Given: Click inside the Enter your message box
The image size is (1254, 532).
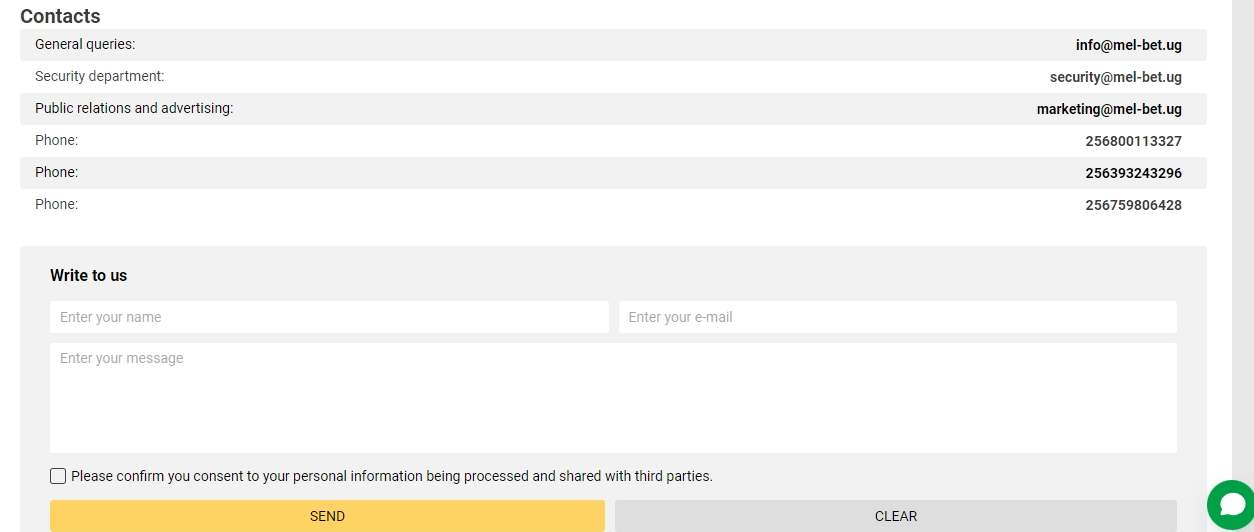Looking at the screenshot, I should (613, 398).
